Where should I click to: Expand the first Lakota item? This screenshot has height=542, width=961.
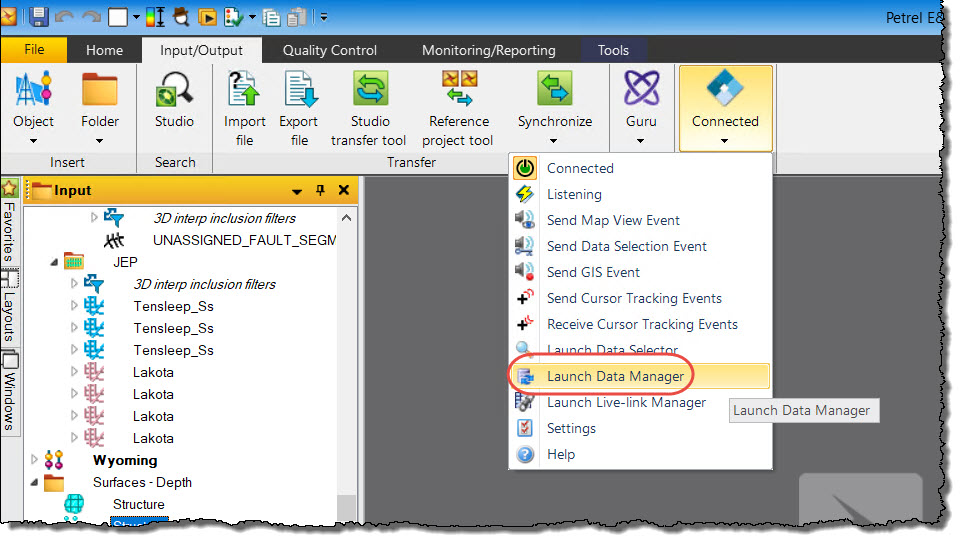[74, 372]
